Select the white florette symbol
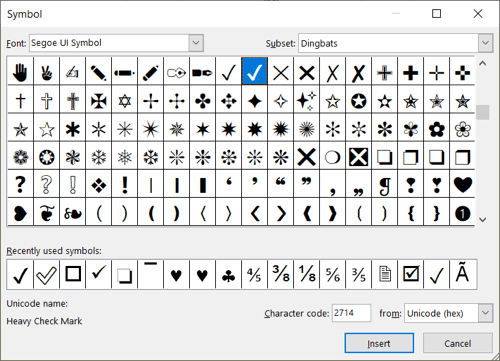Image resolution: width=500 pixels, height=361 pixels. coord(462,128)
